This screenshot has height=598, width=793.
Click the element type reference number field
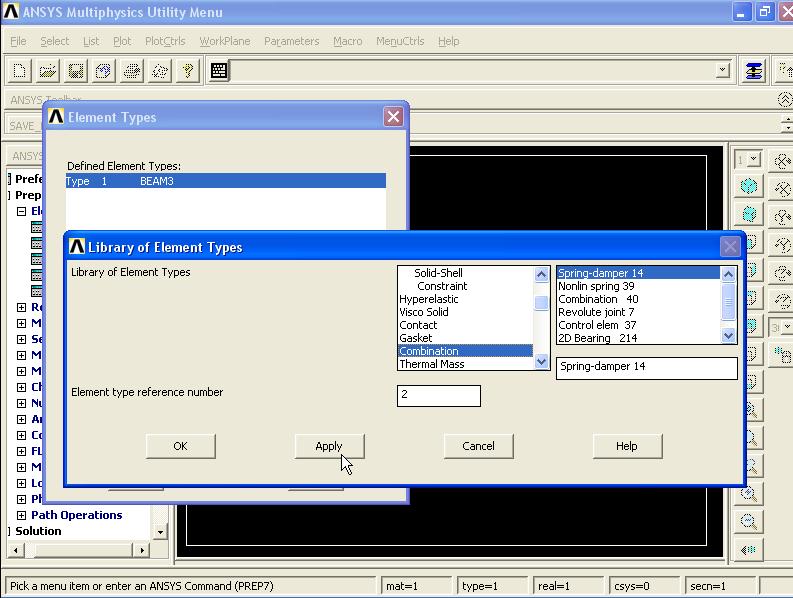(x=438, y=396)
